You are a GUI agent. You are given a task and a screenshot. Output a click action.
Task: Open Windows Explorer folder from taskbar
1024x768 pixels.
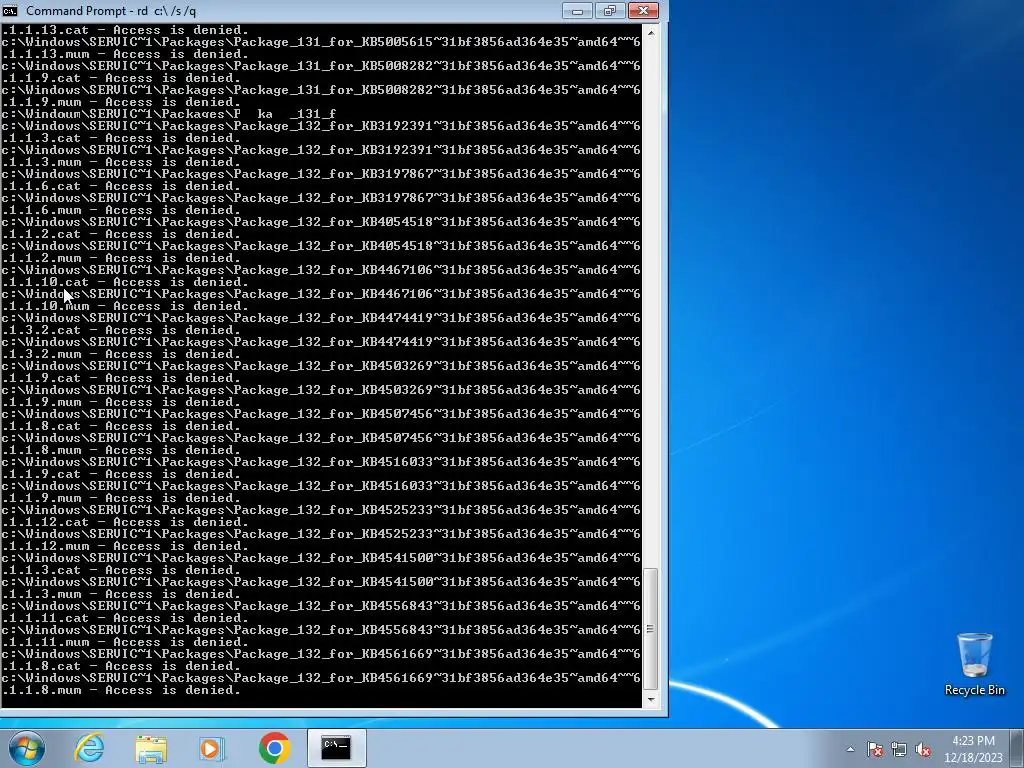[x=151, y=748]
